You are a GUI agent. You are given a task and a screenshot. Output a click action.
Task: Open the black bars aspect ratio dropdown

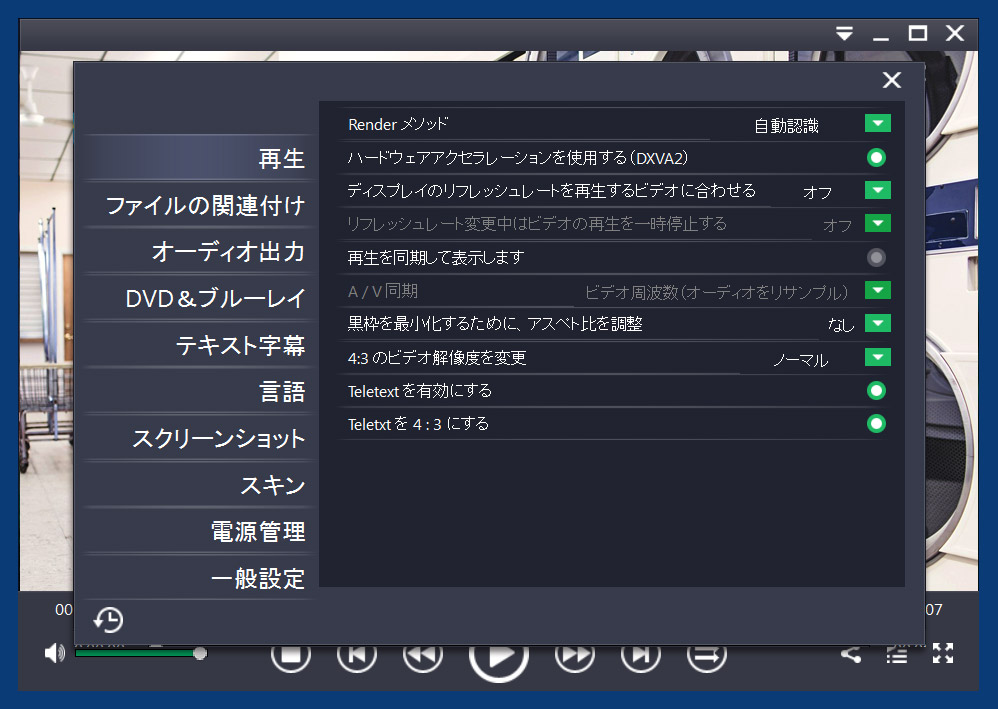(877, 324)
